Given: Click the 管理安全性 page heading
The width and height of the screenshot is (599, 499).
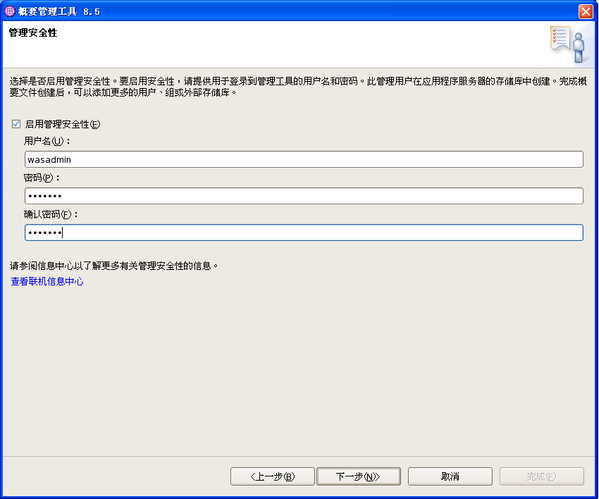Looking at the screenshot, I should 33,32.
